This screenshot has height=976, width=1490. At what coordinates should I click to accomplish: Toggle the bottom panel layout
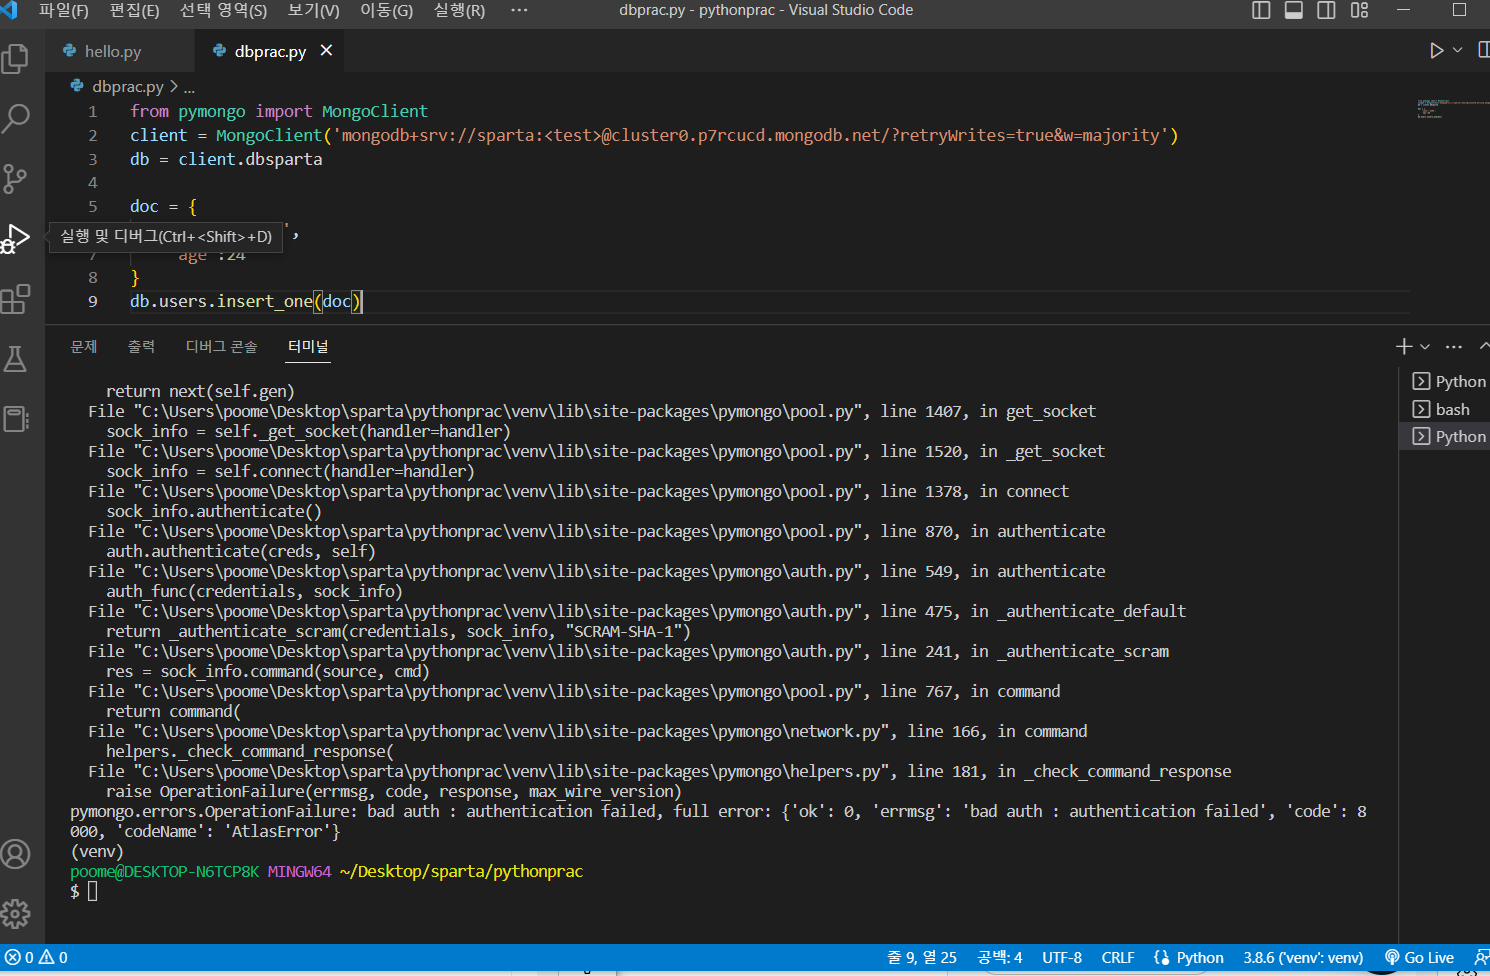click(x=1294, y=10)
